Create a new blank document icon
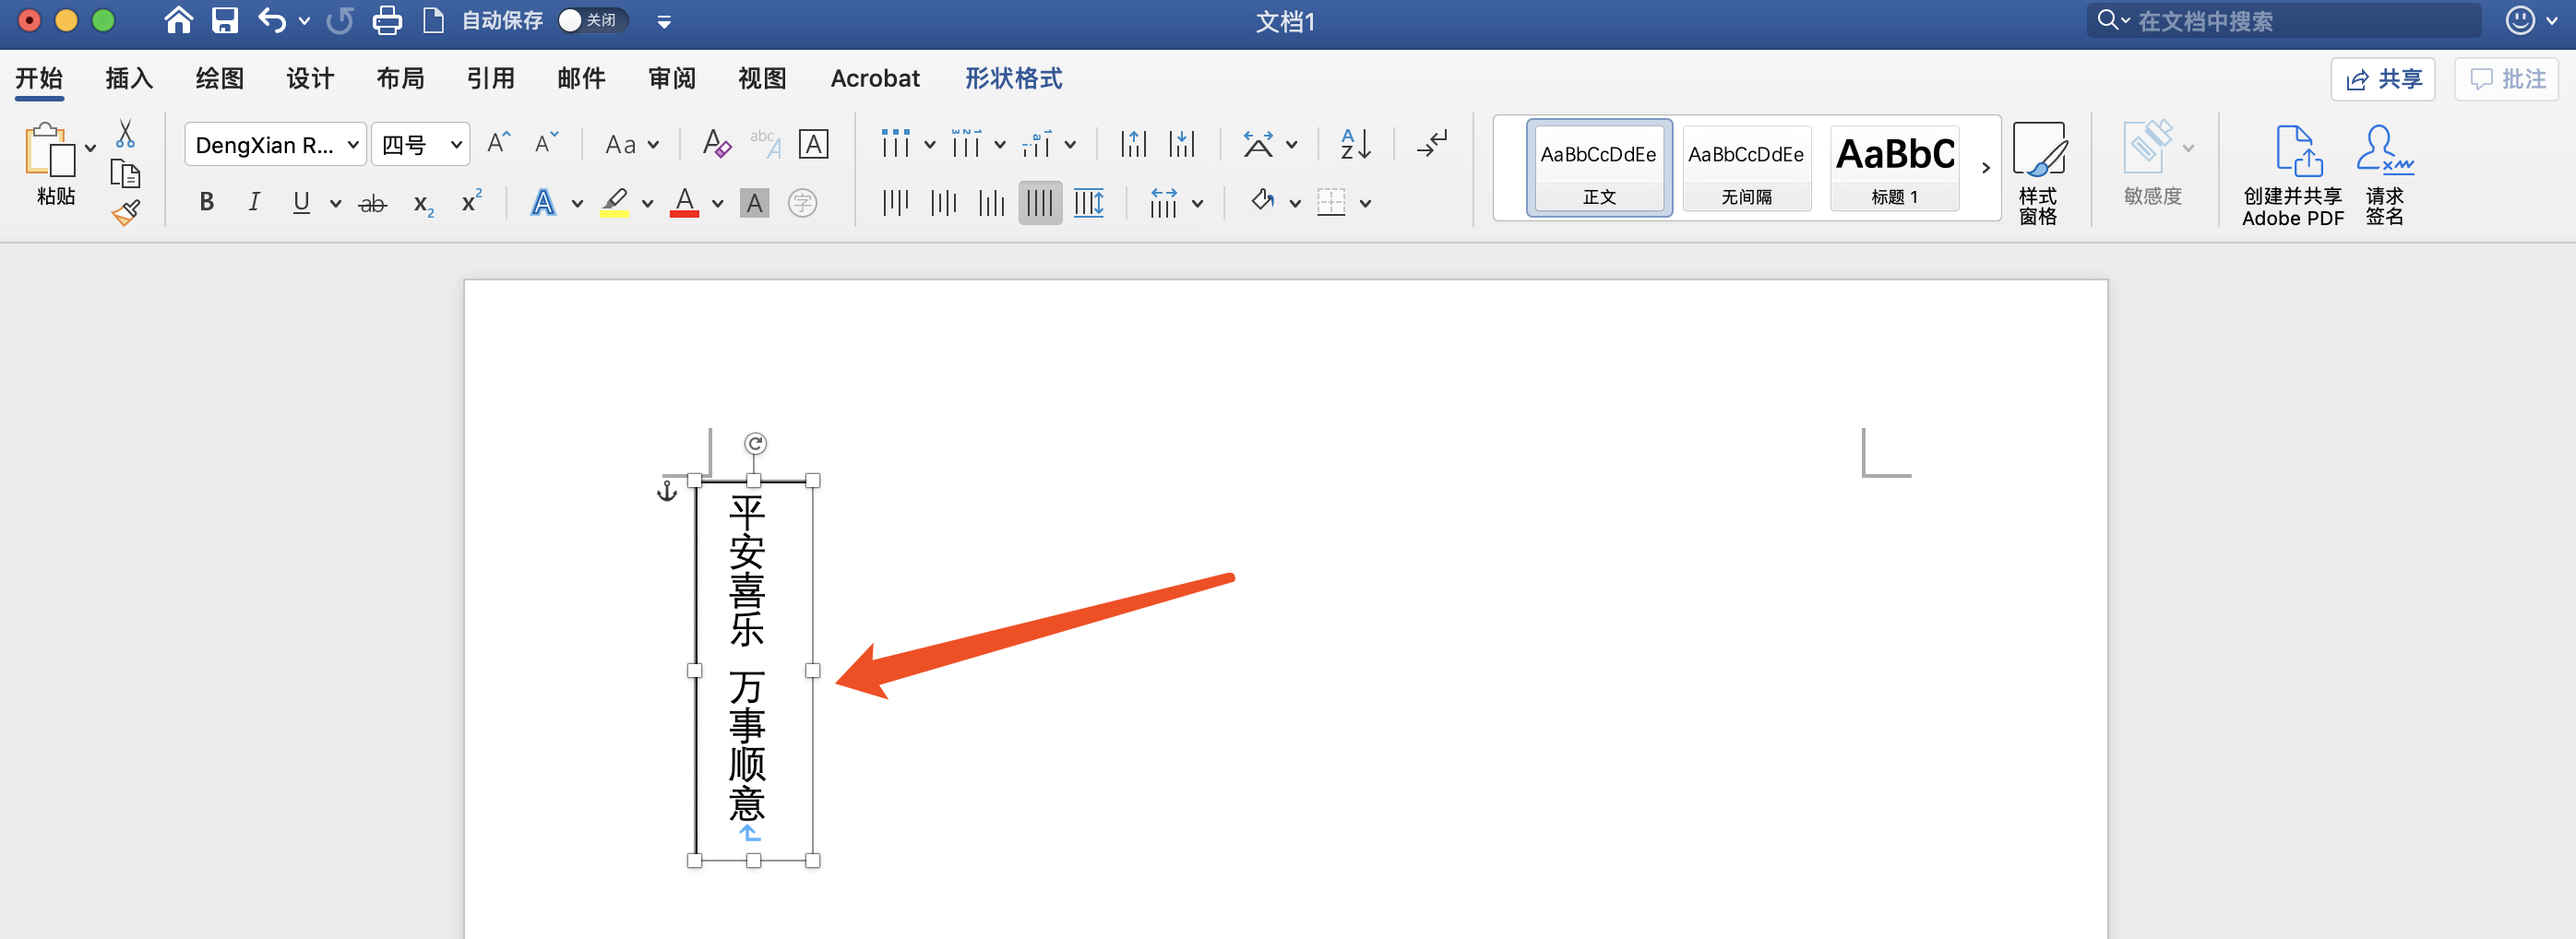Screen dimensions: 2576x939 (x=433, y=20)
